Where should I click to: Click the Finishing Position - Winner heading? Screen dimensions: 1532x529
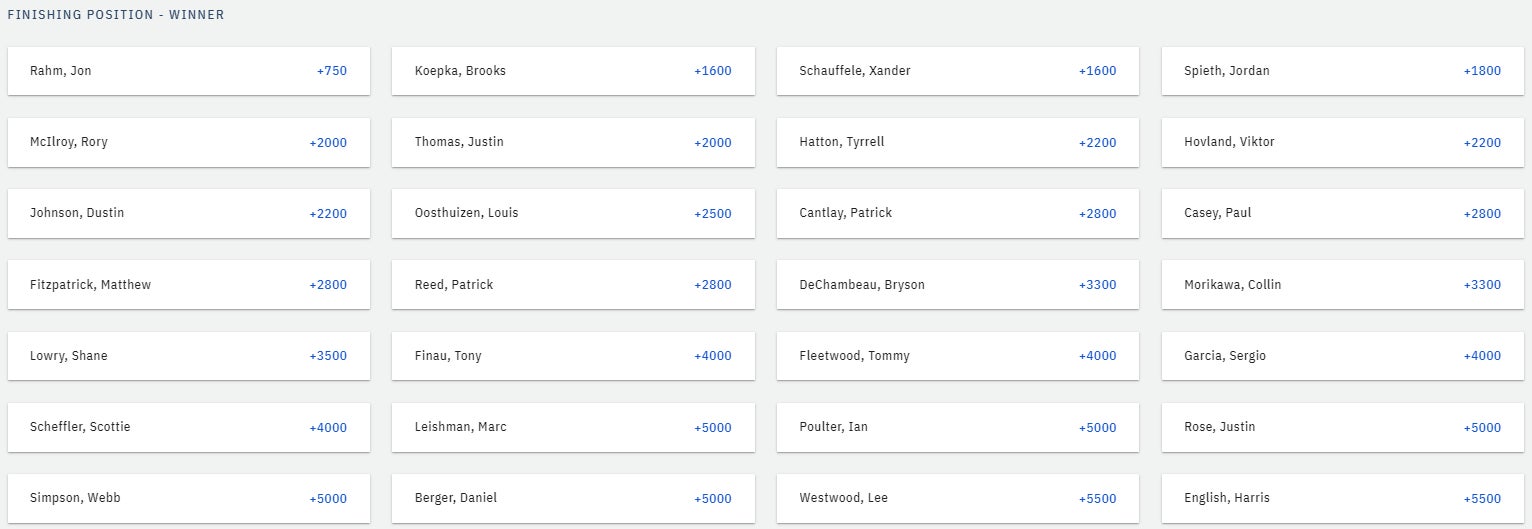coord(116,15)
